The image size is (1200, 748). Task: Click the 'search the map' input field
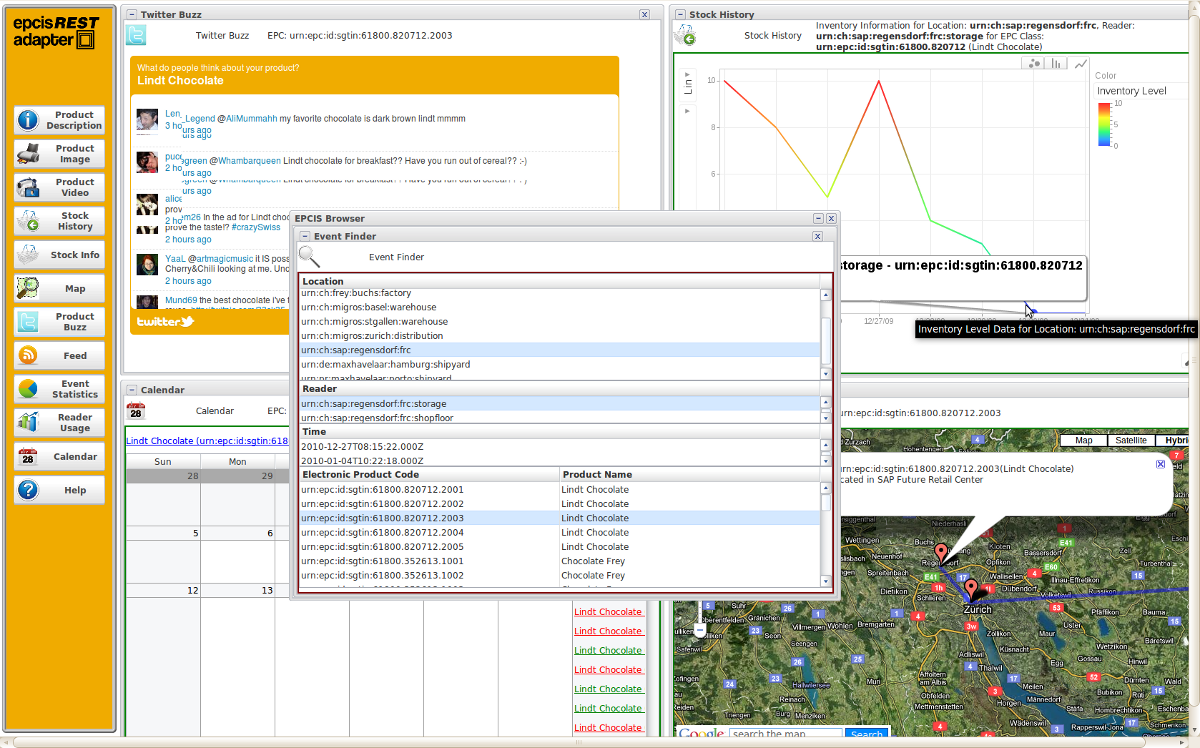tap(785, 735)
